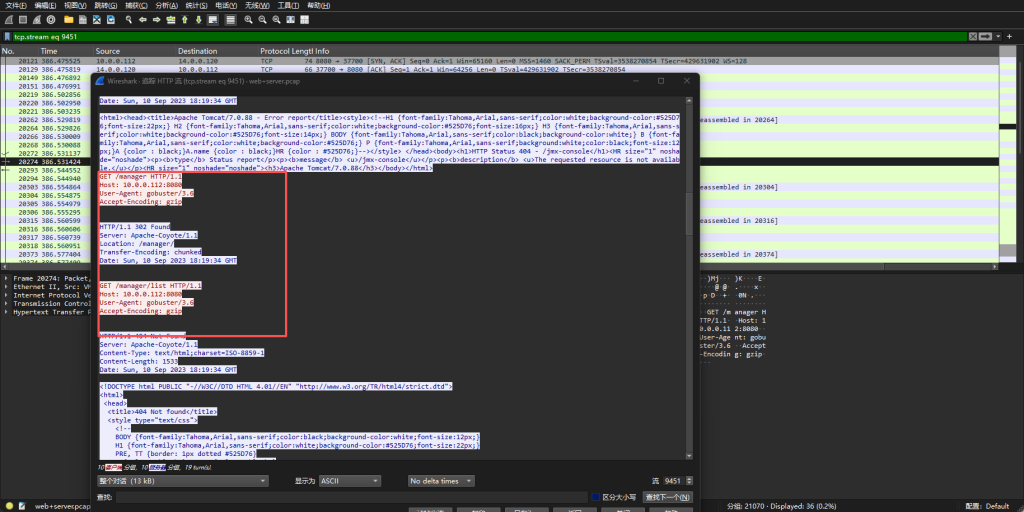Expand the Hypertext Transfer Protocol tree item
Screen dimensions: 1024x512
pos(8,312)
